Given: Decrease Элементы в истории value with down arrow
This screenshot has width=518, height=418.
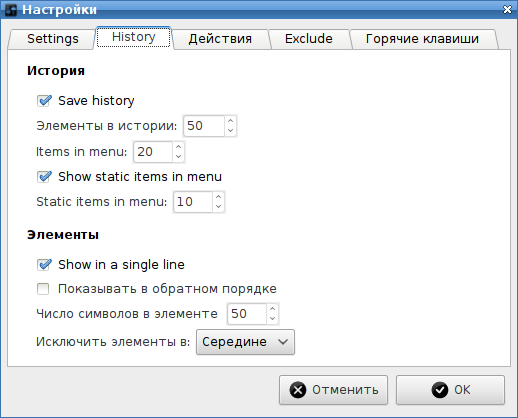Looking at the screenshot, I should pyautogui.click(x=230, y=131).
